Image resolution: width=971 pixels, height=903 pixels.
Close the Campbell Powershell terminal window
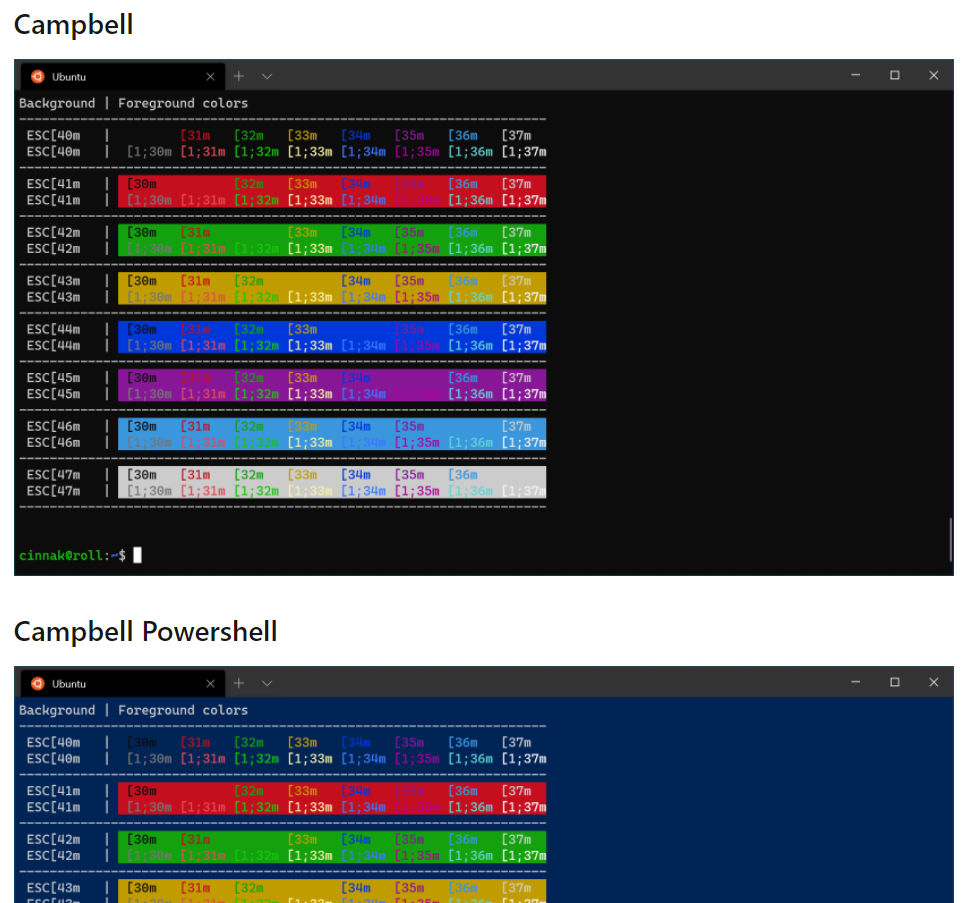934,682
